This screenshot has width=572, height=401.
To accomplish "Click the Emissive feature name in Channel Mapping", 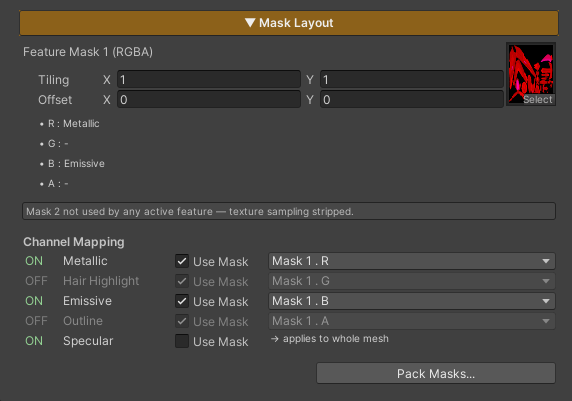I will coord(88,301).
